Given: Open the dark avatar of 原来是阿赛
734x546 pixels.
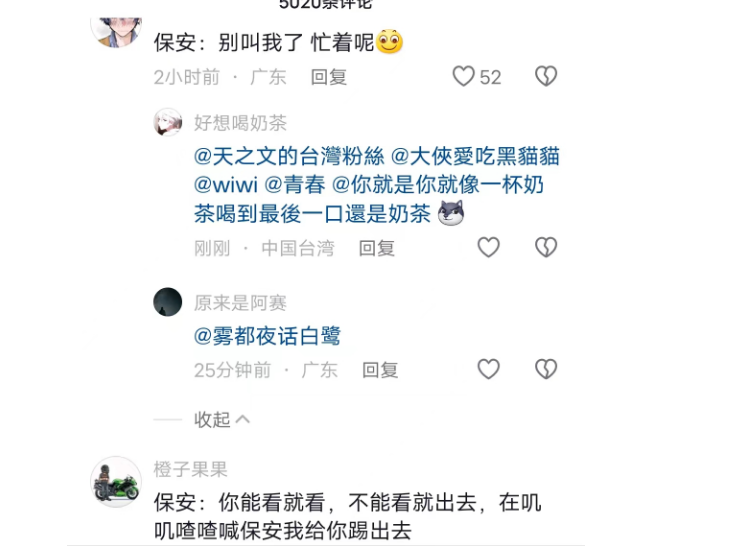Looking at the screenshot, I should click(x=168, y=302).
